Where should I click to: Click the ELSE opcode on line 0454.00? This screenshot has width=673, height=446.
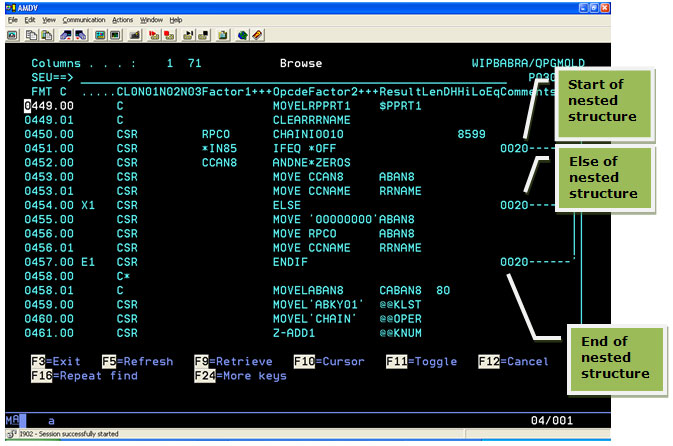287,205
